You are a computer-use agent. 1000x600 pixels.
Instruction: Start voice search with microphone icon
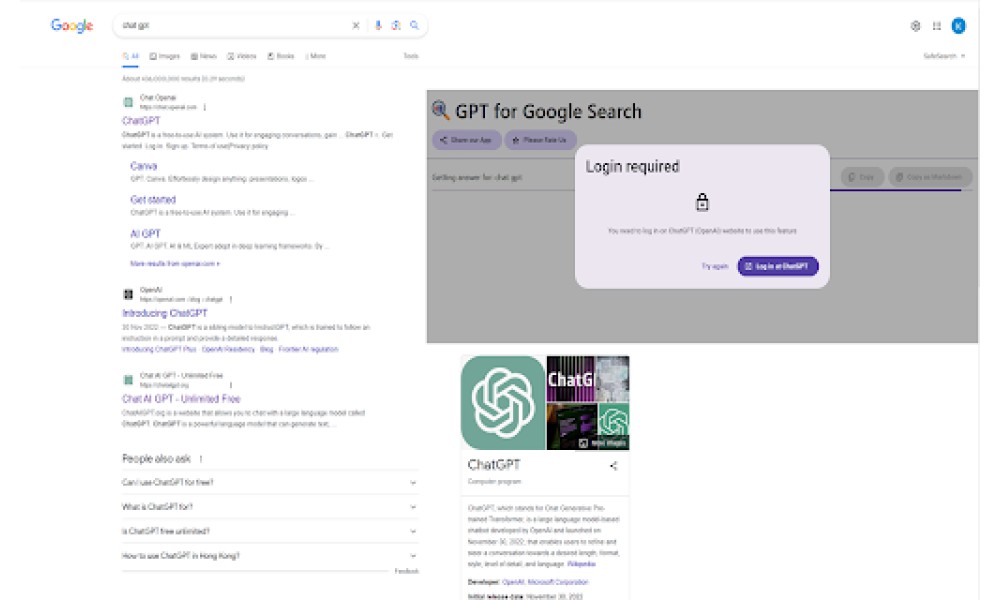378,26
